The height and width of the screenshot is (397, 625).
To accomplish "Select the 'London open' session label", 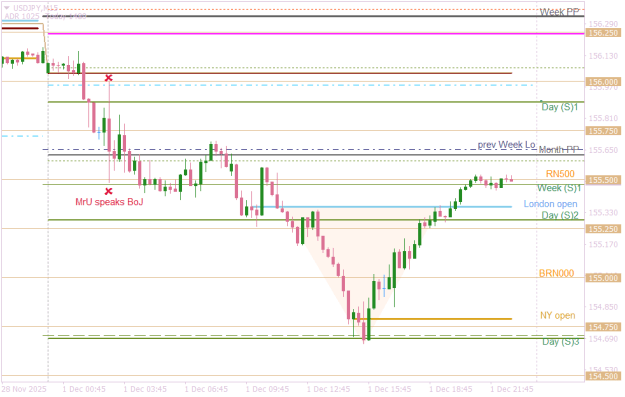I will pyautogui.click(x=550, y=204).
